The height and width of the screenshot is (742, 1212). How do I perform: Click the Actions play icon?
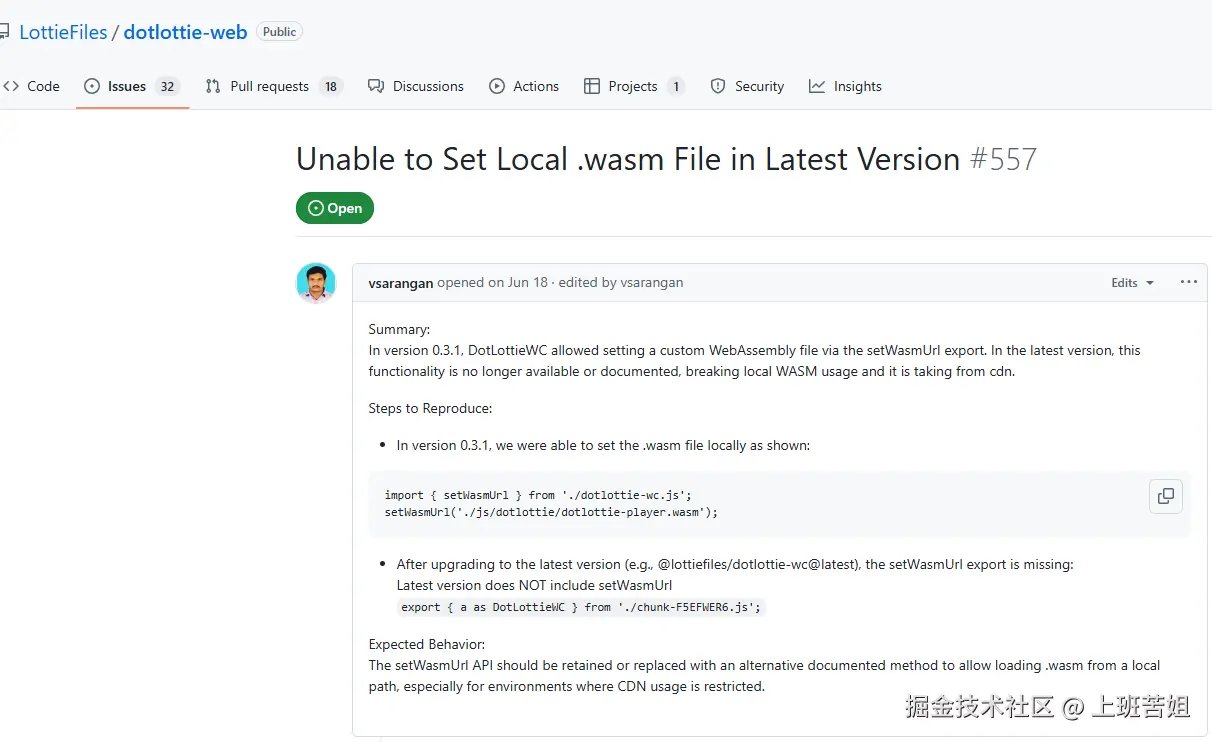click(497, 86)
